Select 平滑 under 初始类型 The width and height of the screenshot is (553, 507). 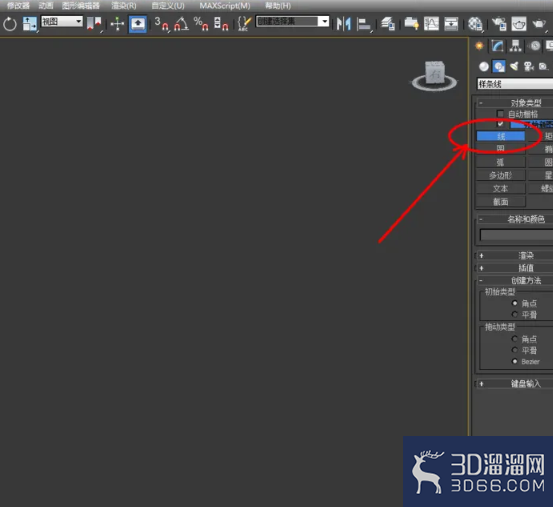515,314
